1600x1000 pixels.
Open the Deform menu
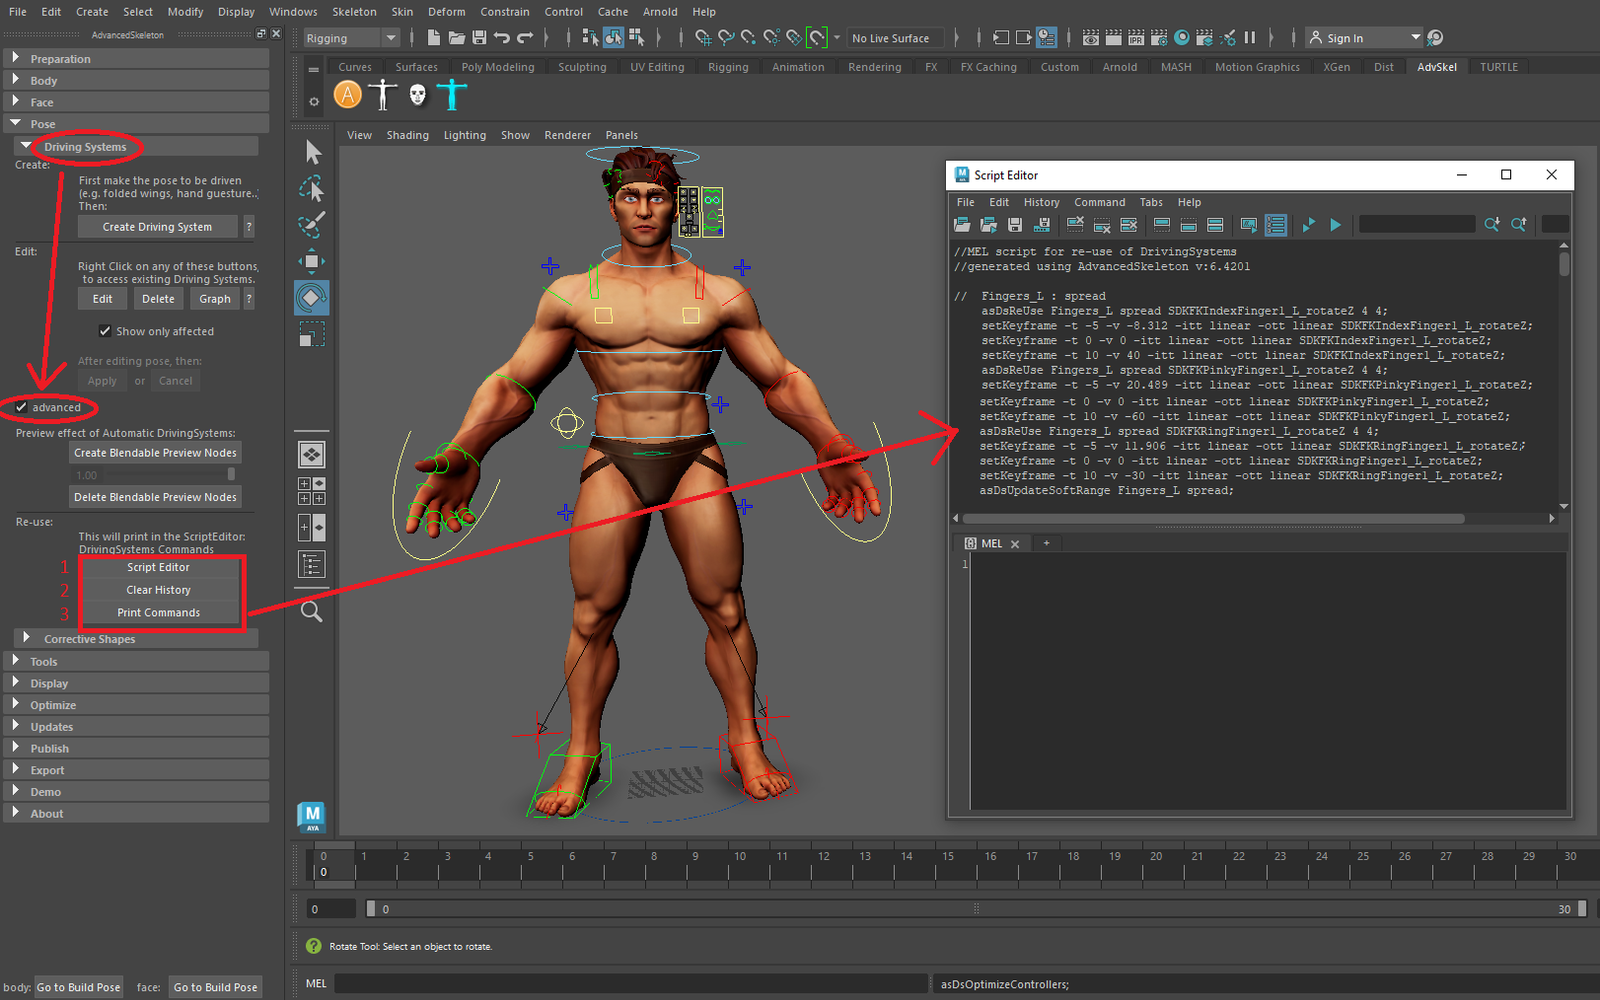446,12
